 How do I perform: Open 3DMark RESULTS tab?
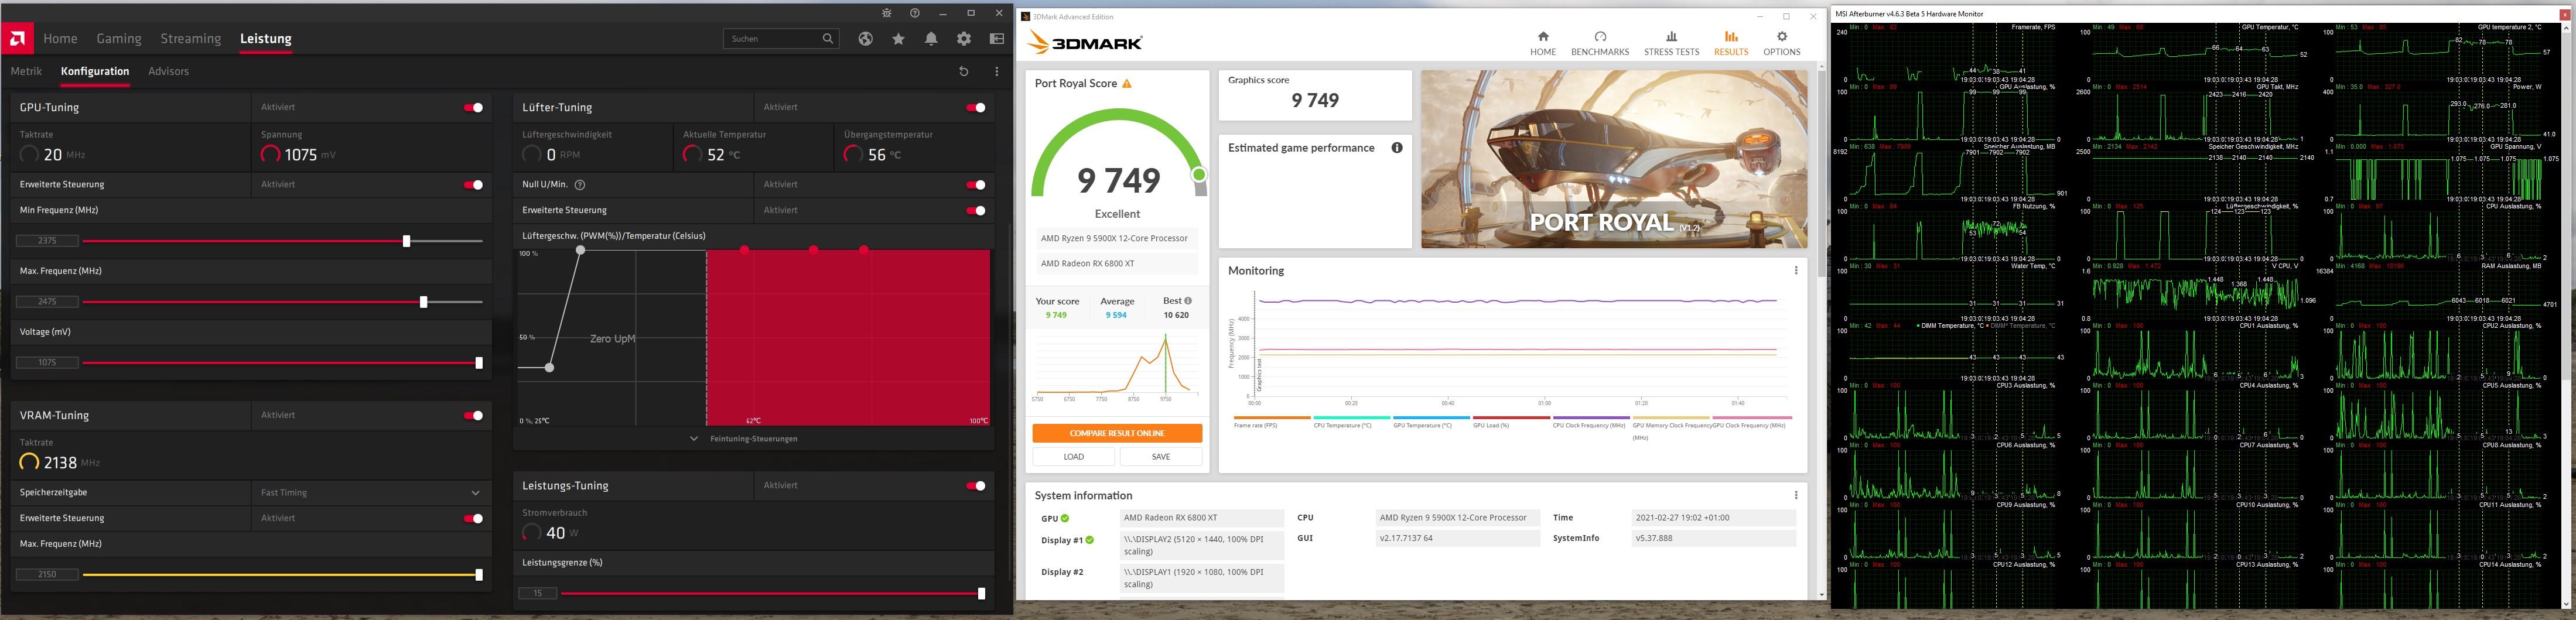[x=1731, y=44]
